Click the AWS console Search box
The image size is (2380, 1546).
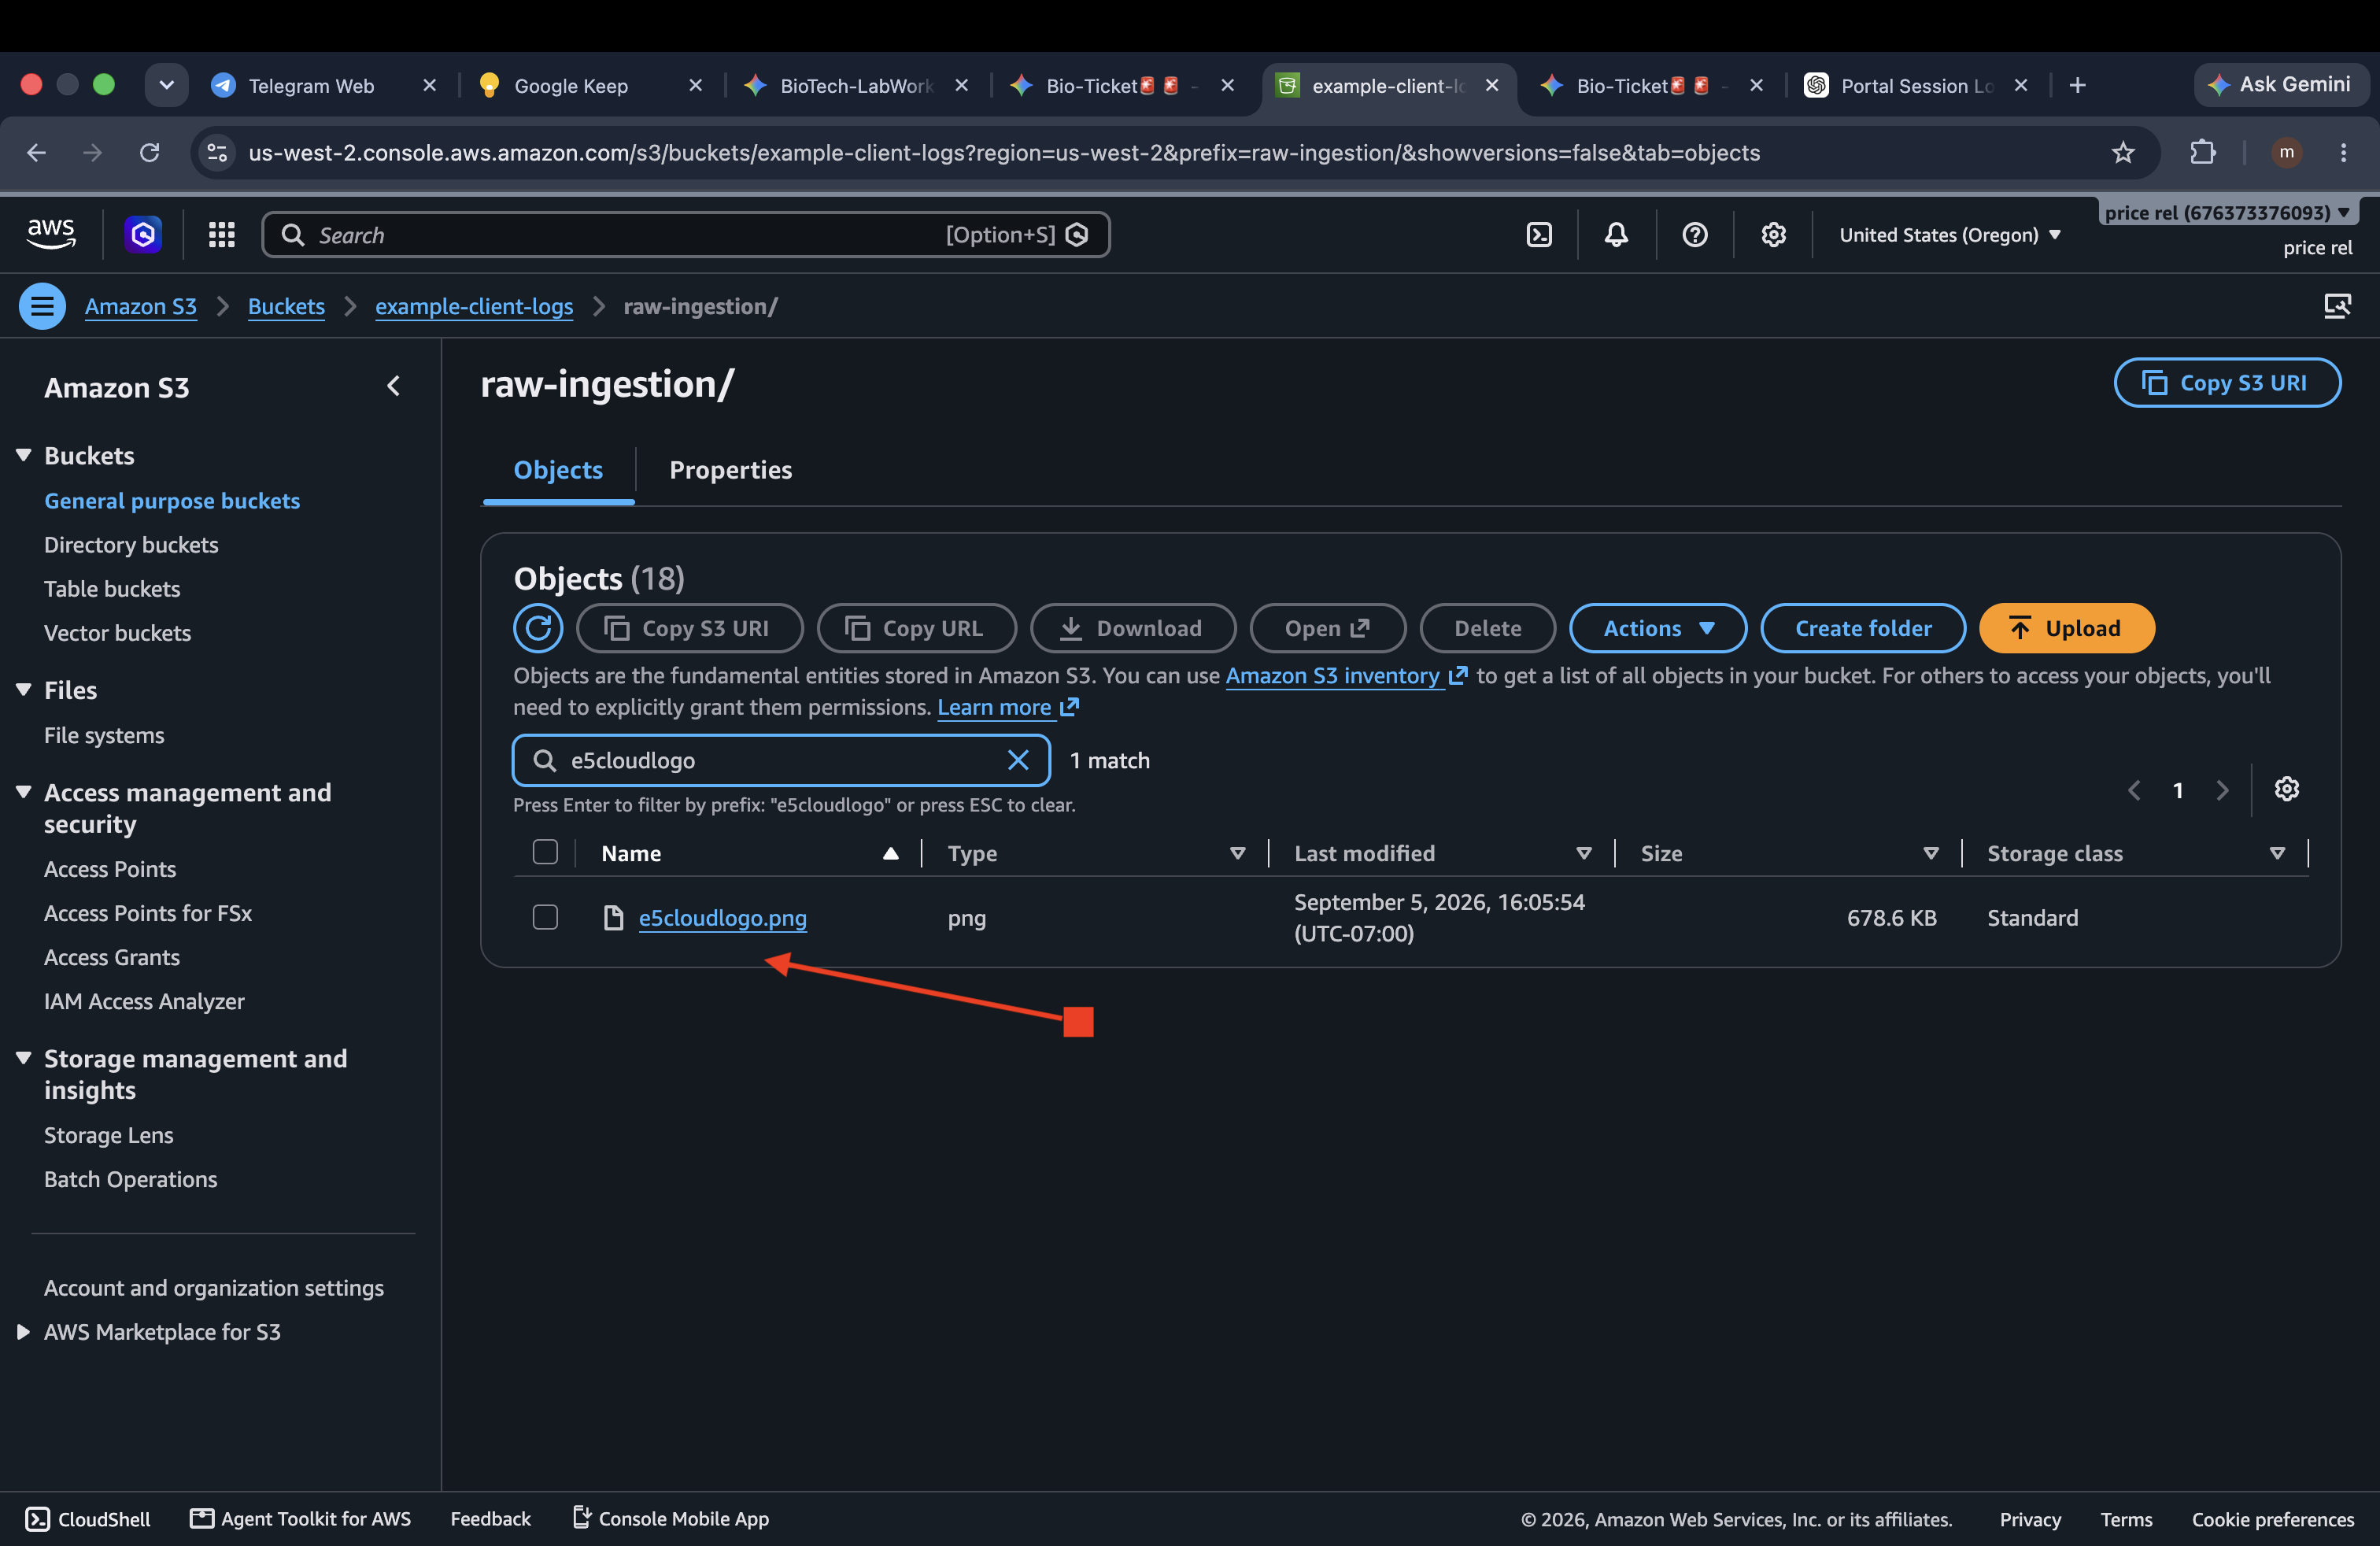click(x=685, y=235)
